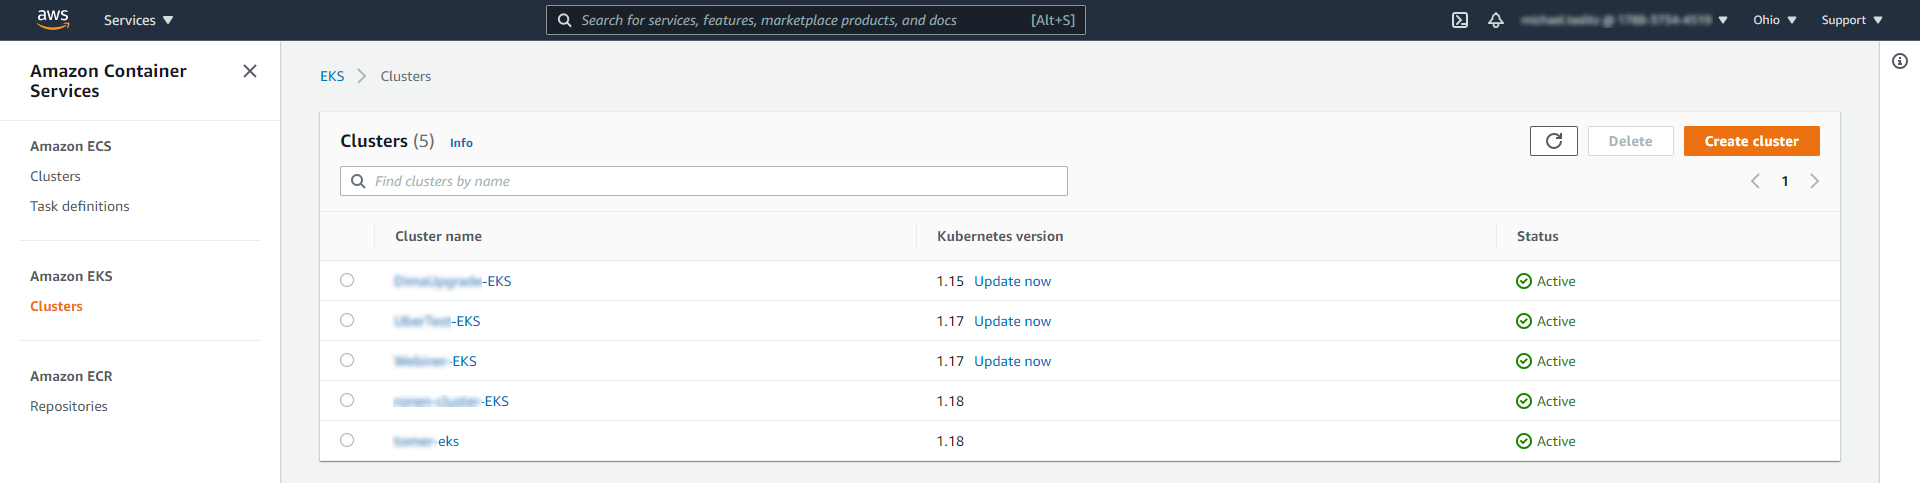Open the account user dropdown
The image size is (1920, 483).
pyautogui.click(x=1624, y=20)
